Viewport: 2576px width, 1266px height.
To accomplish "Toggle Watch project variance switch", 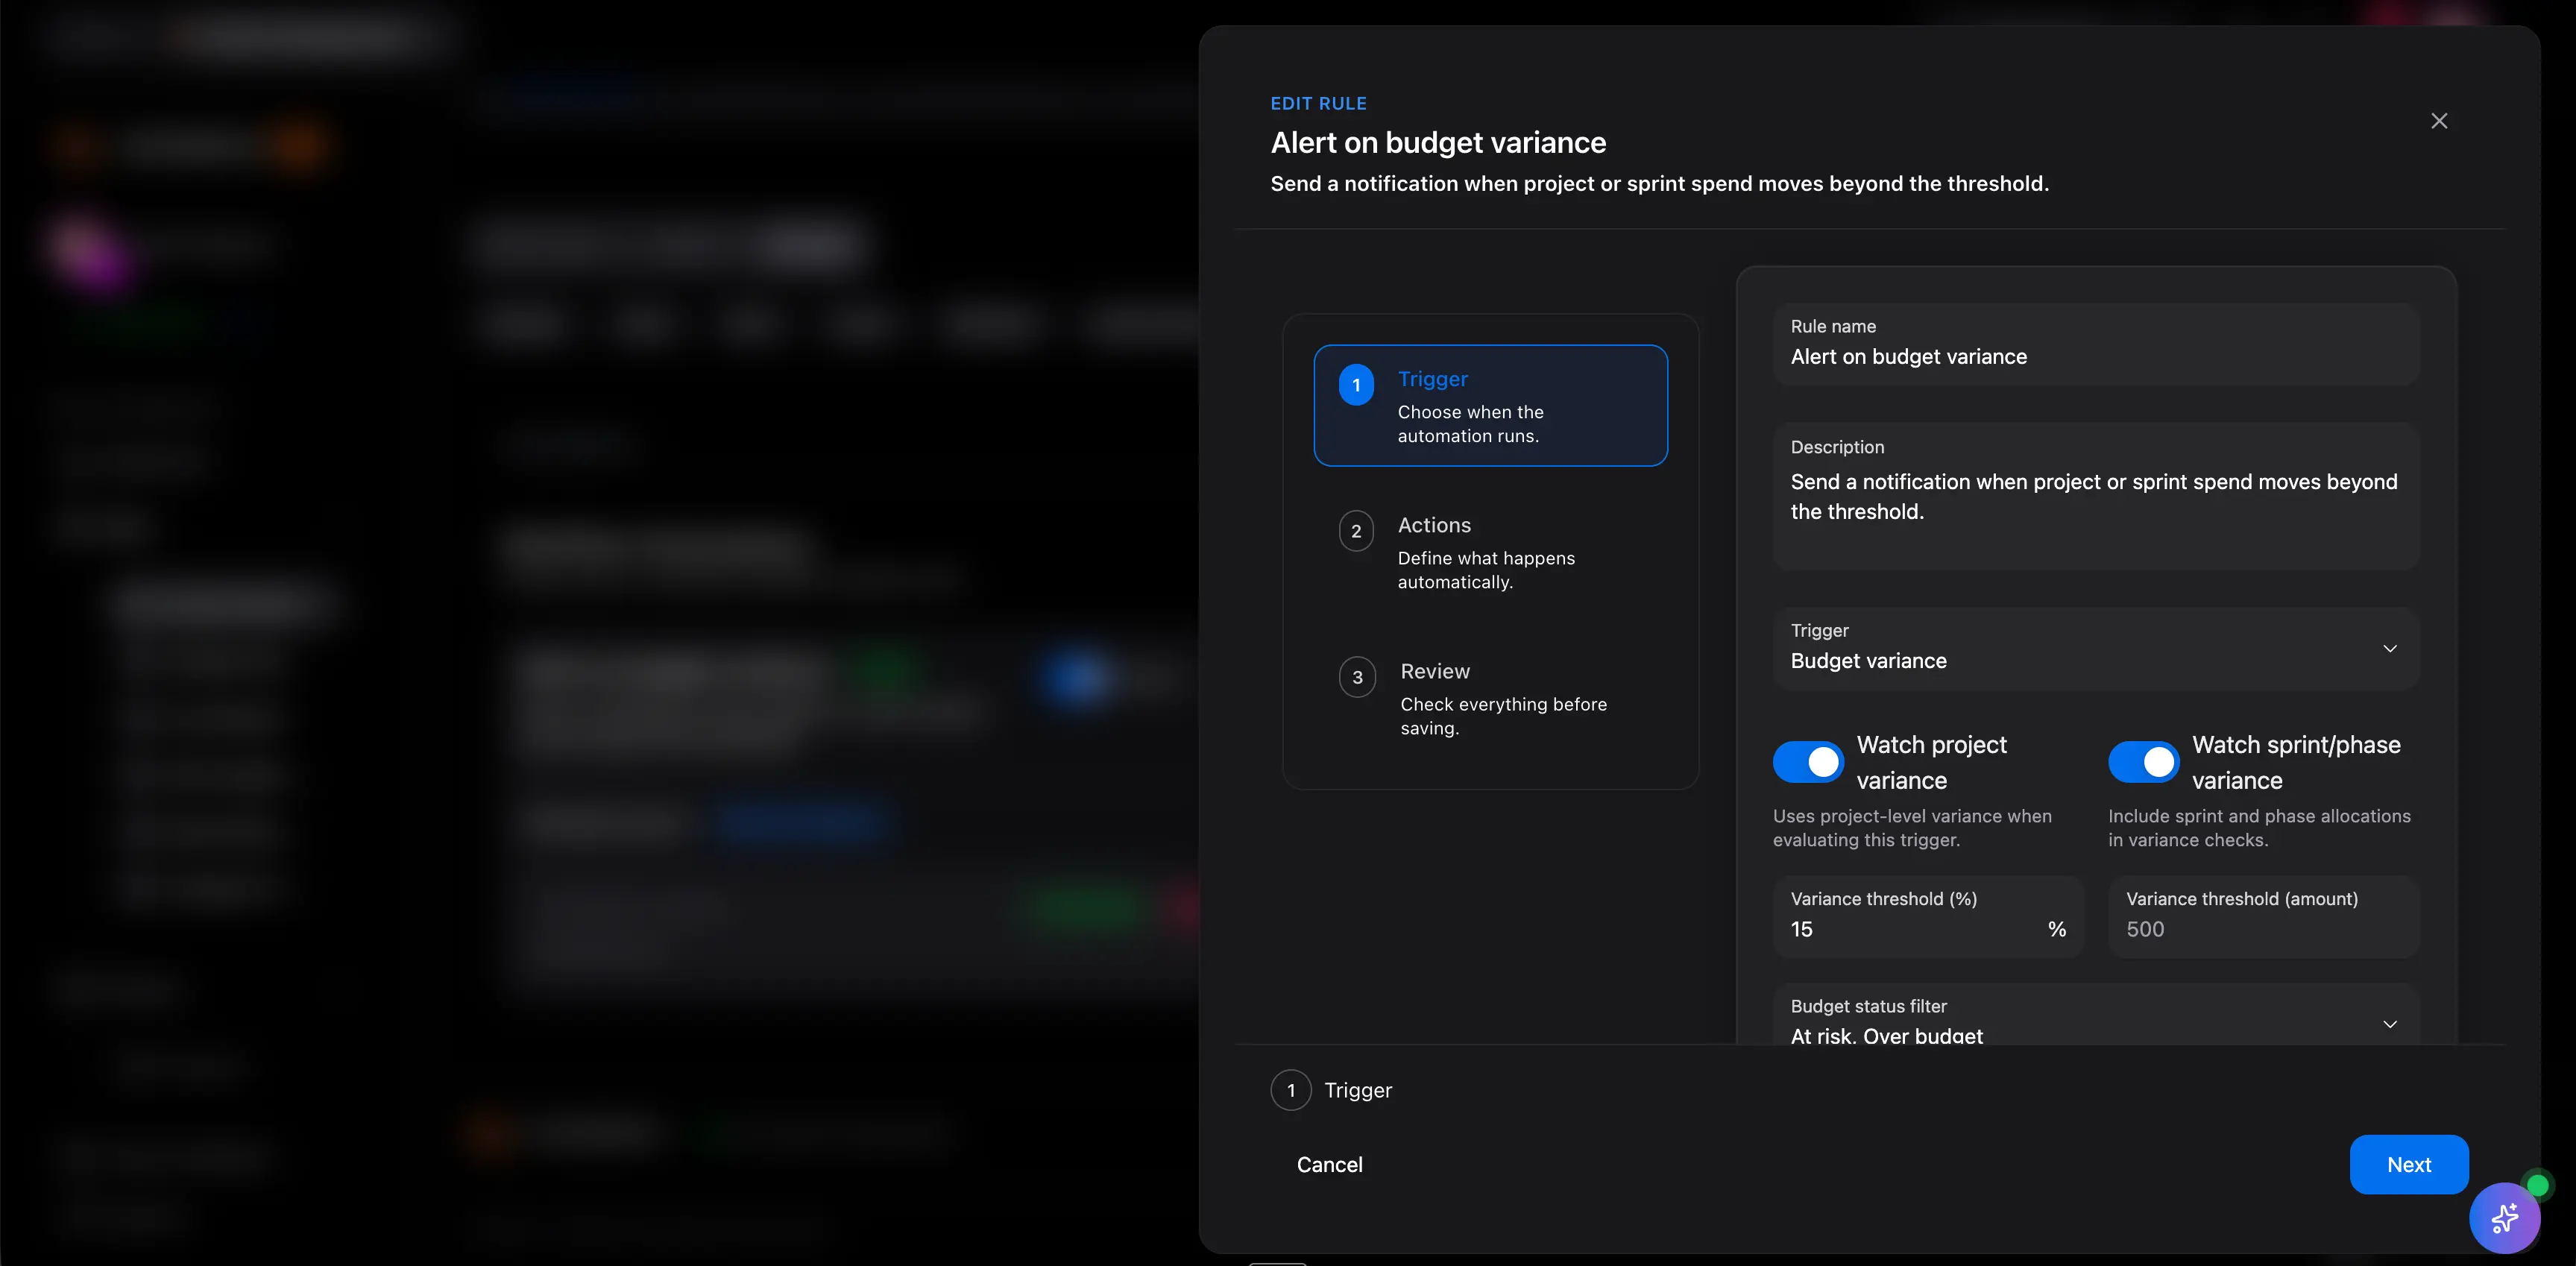I will [x=1807, y=762].
